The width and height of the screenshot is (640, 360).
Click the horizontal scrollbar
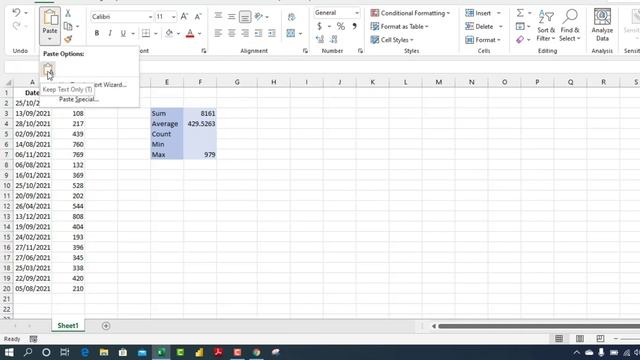pyautogui.click(x=539, y=326)
